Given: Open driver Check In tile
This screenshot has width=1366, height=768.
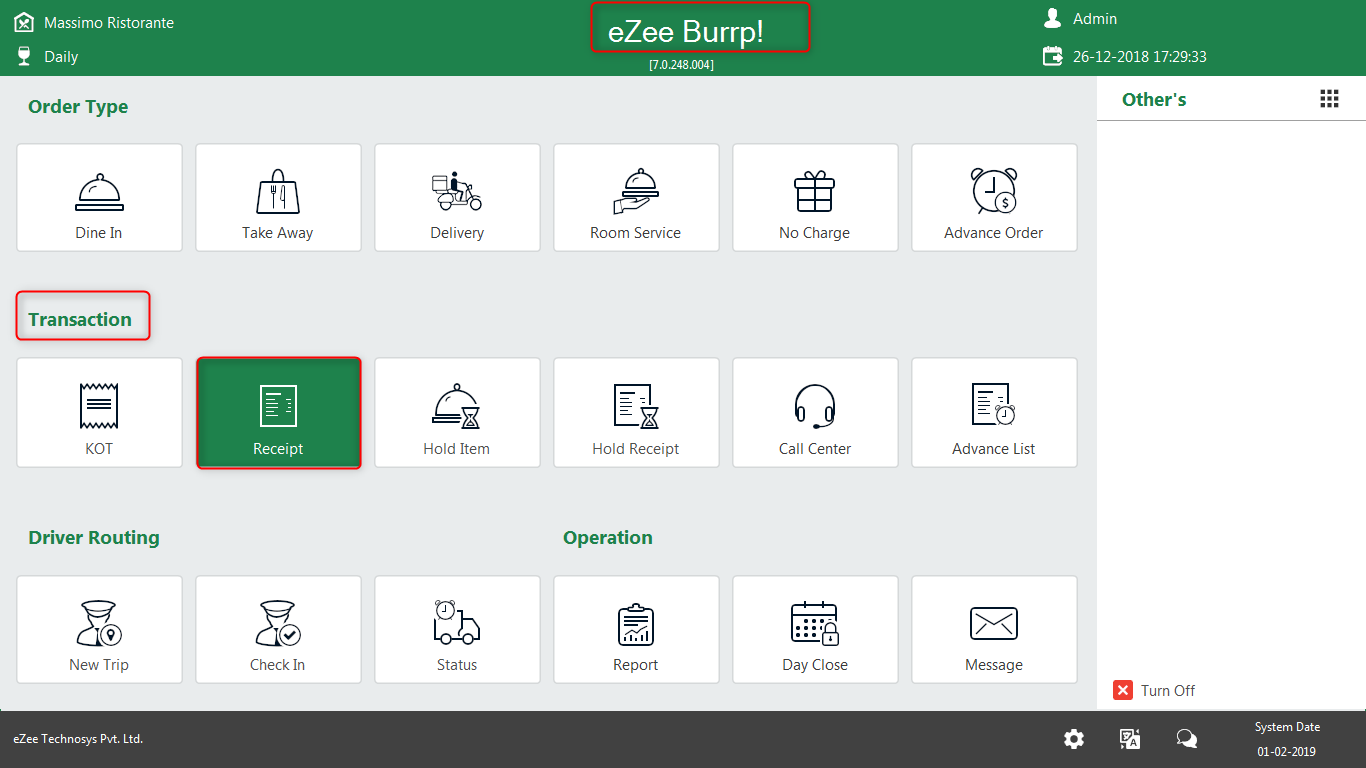Looking at the screenshot, I should (x=278, y=629).
